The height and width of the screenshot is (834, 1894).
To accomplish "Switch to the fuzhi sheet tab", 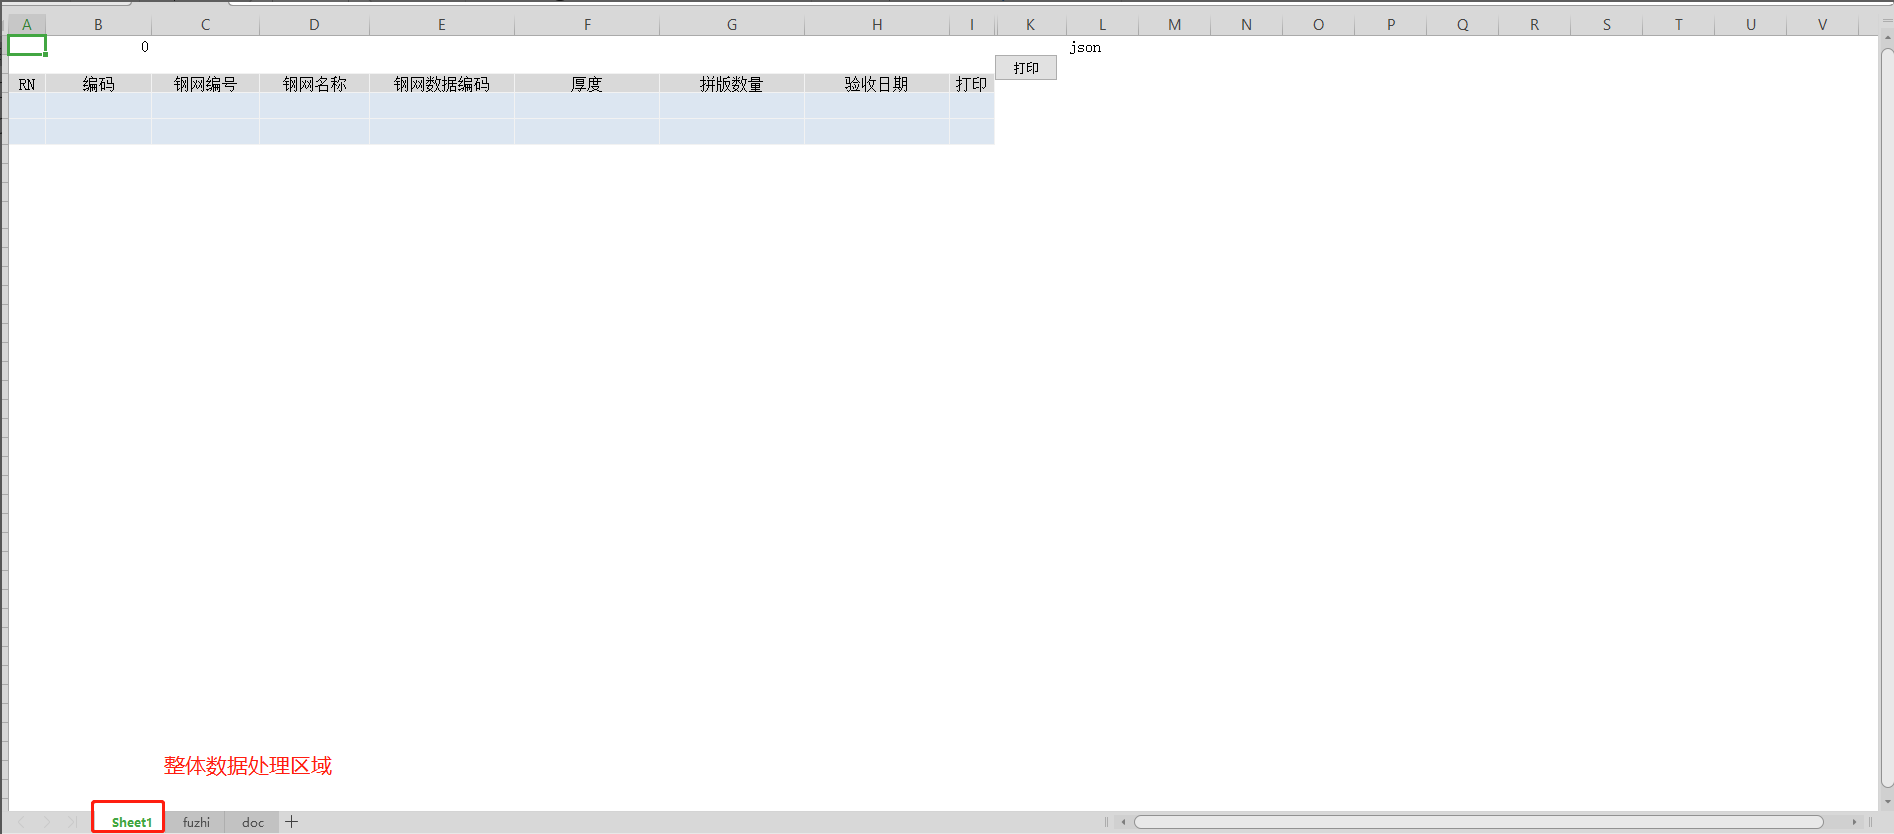I will (196, 822).
